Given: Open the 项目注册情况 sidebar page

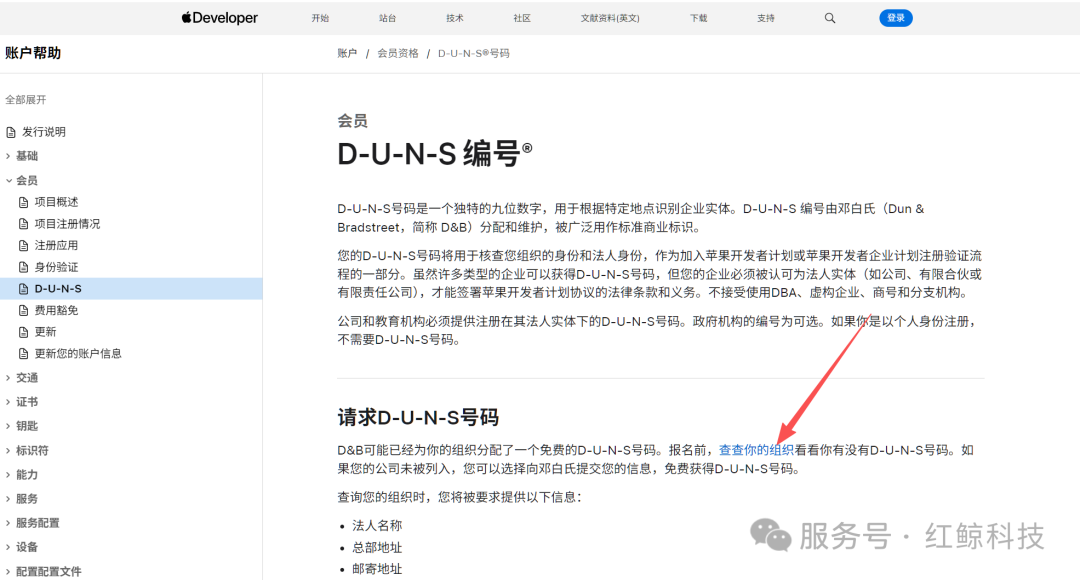Looking at the screenshot, I should [x=68, y=224].
